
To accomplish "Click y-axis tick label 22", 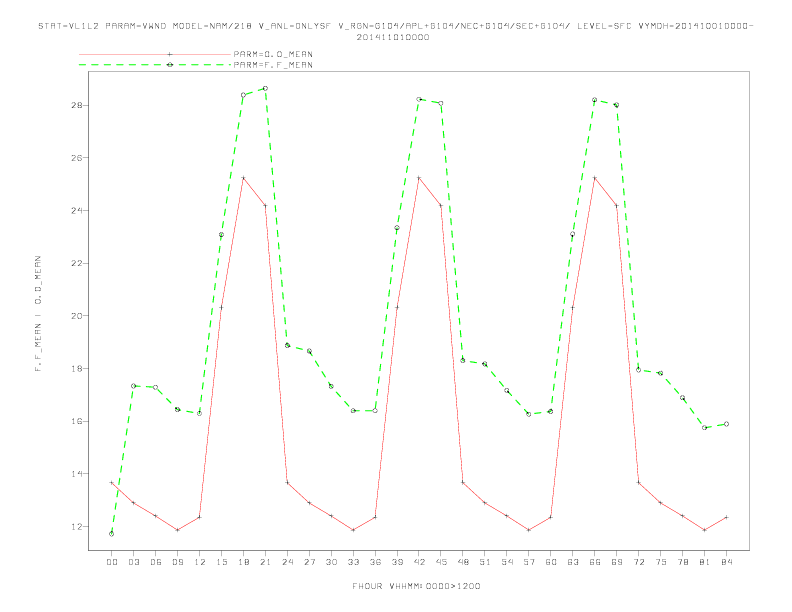I will pyautogui.click(x=77, y=264).
